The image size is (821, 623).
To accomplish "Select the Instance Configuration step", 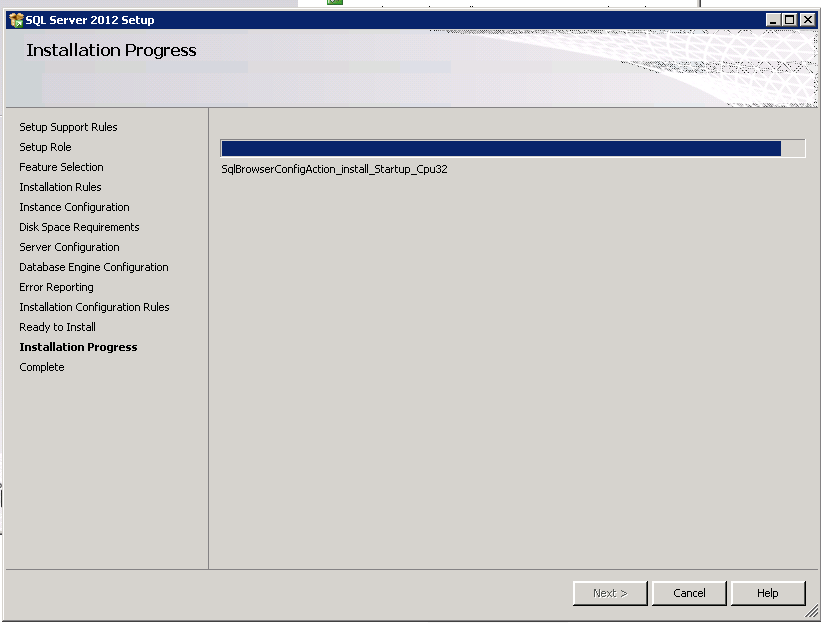I will coord(74,207).
